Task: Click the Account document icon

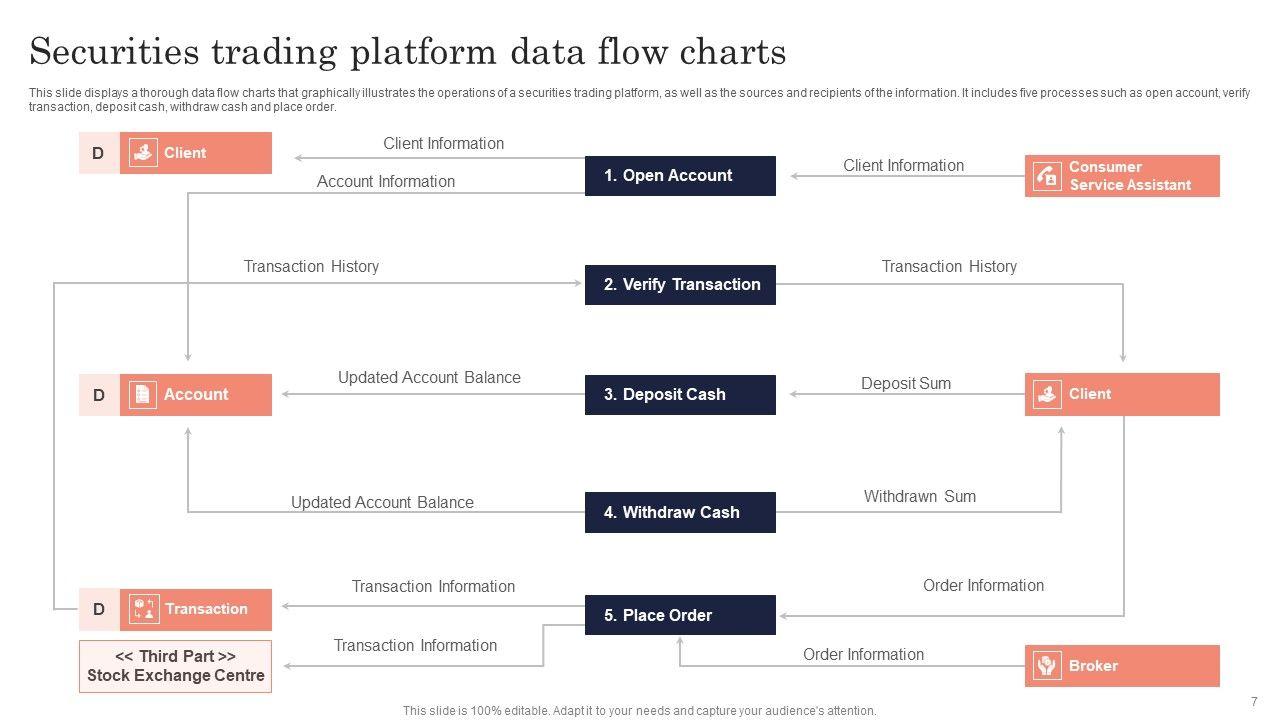Action: tap(143, 395)
